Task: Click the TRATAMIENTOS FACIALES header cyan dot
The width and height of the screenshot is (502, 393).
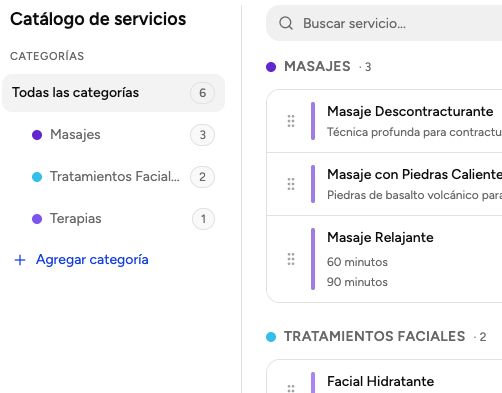Action: click(271, 337)
